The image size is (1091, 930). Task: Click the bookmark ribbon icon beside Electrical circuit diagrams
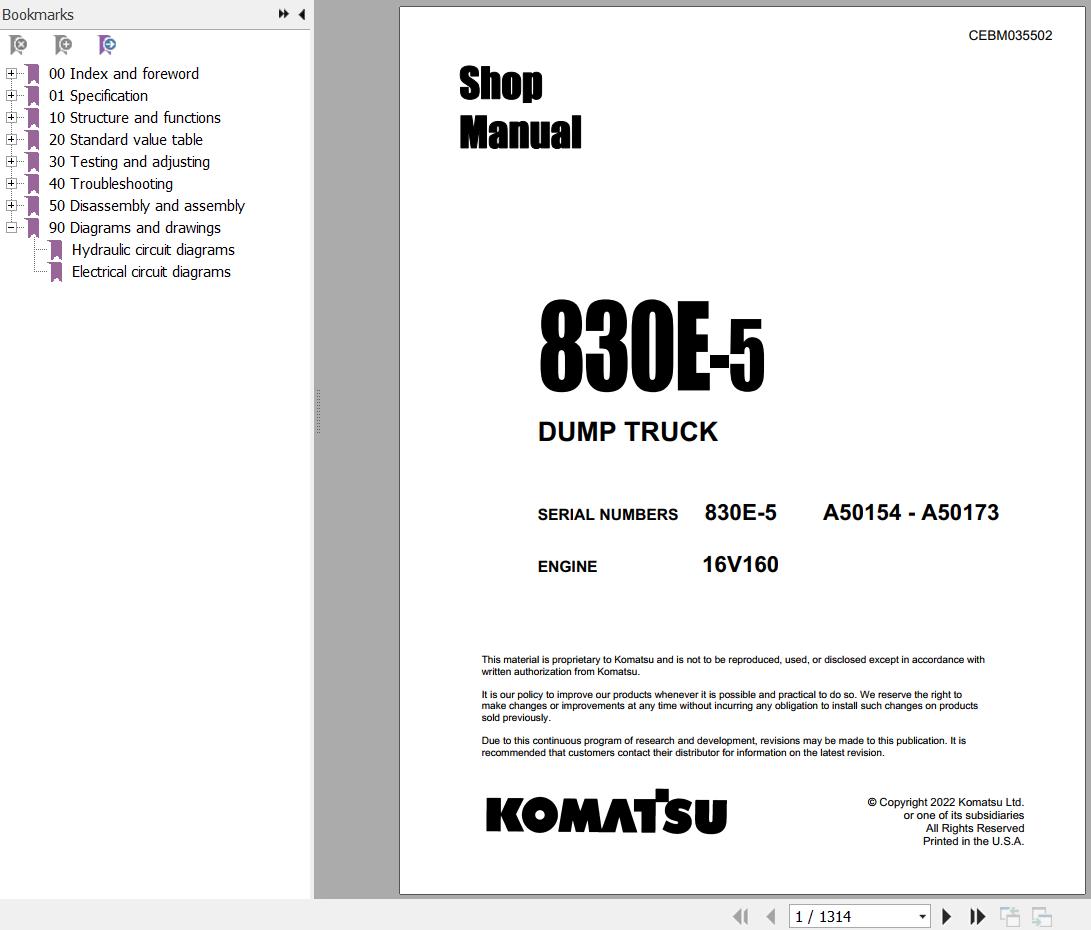pyautogui.click(x=56, y=273)
